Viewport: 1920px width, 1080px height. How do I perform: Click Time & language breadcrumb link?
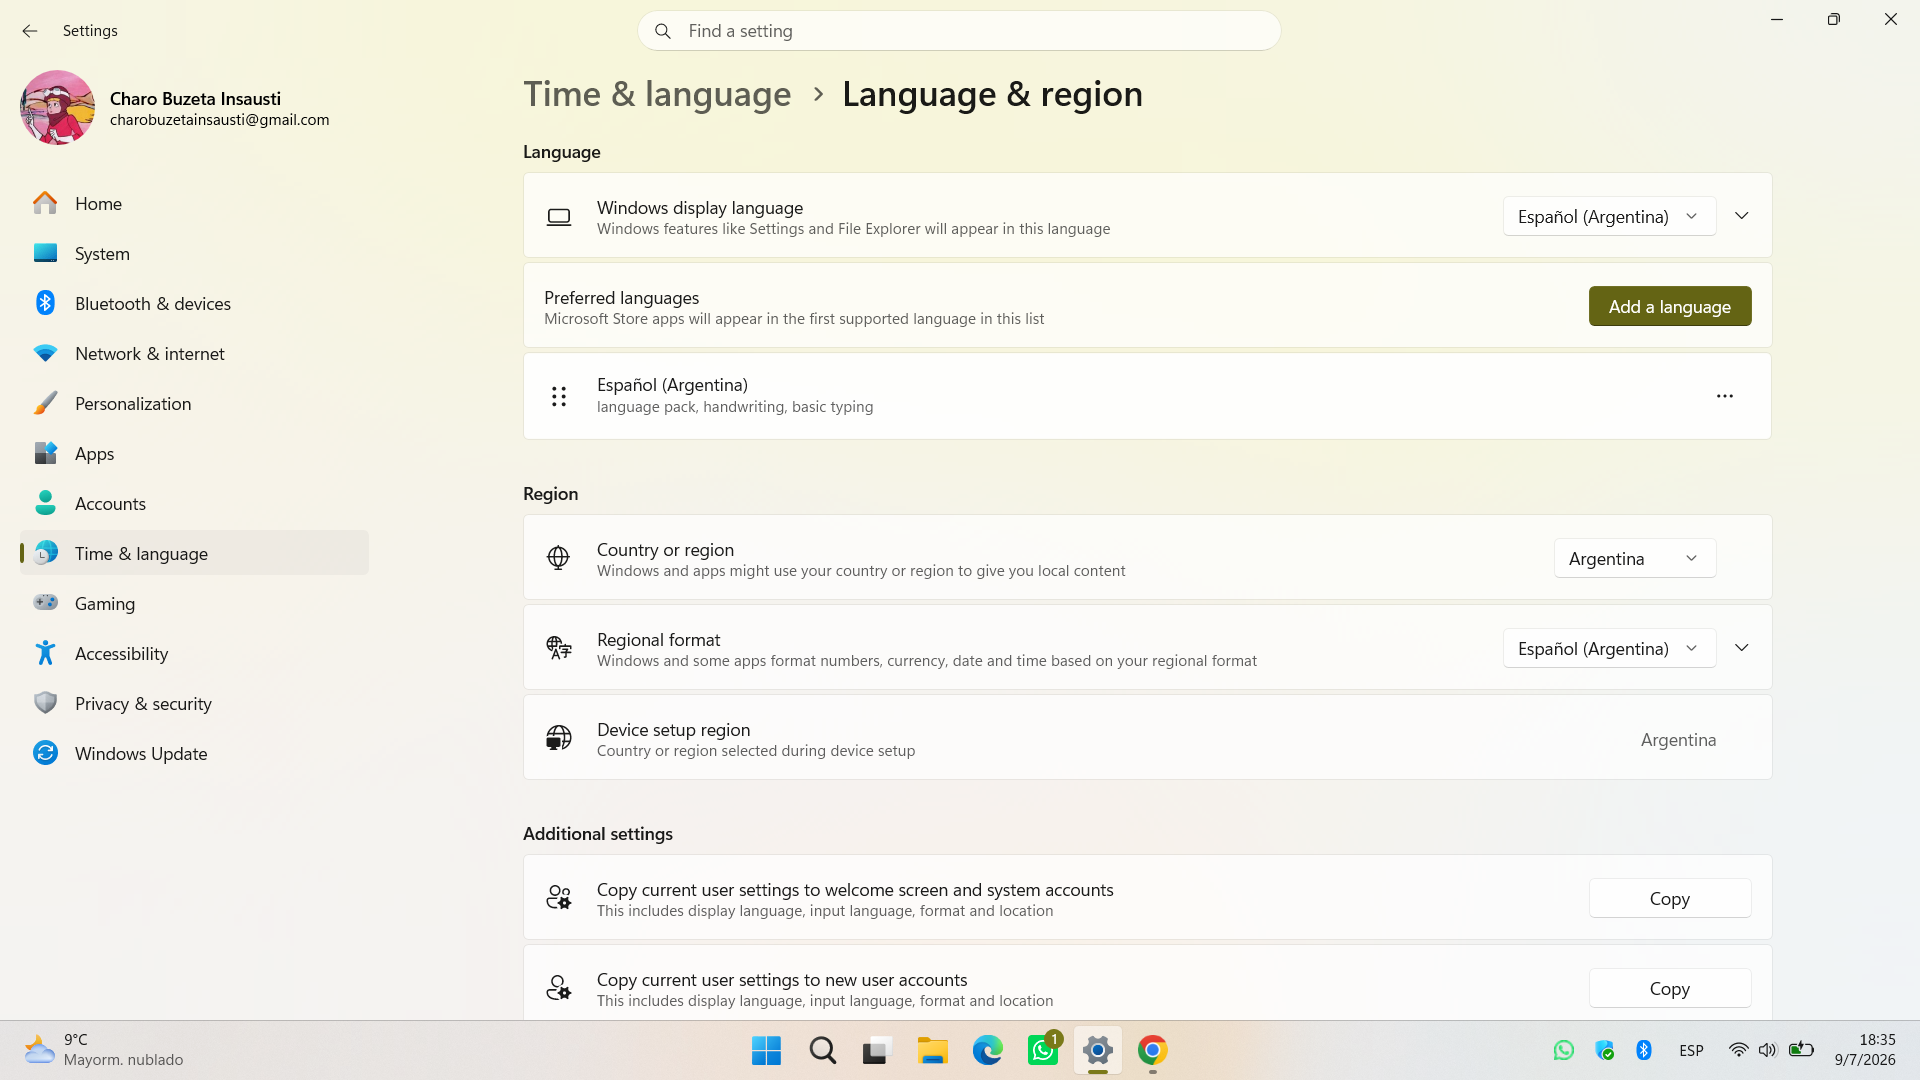657,94
